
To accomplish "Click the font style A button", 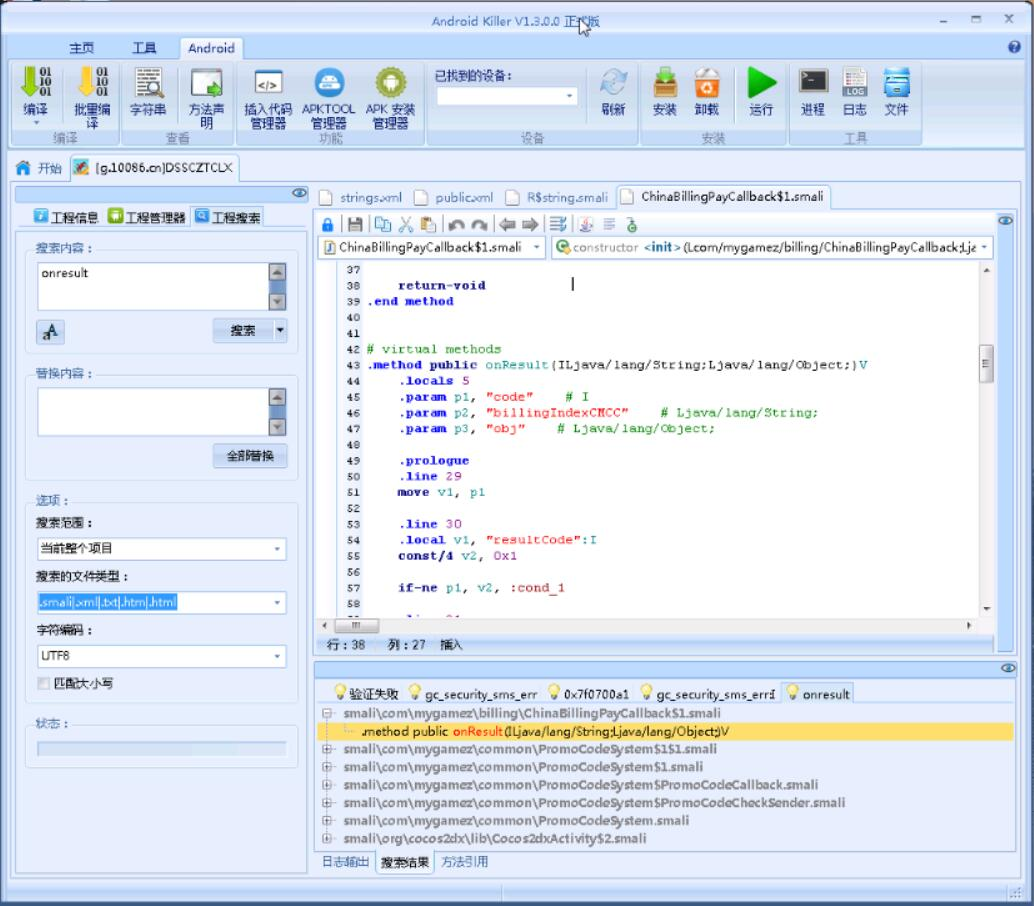I will tap(50, 332).
